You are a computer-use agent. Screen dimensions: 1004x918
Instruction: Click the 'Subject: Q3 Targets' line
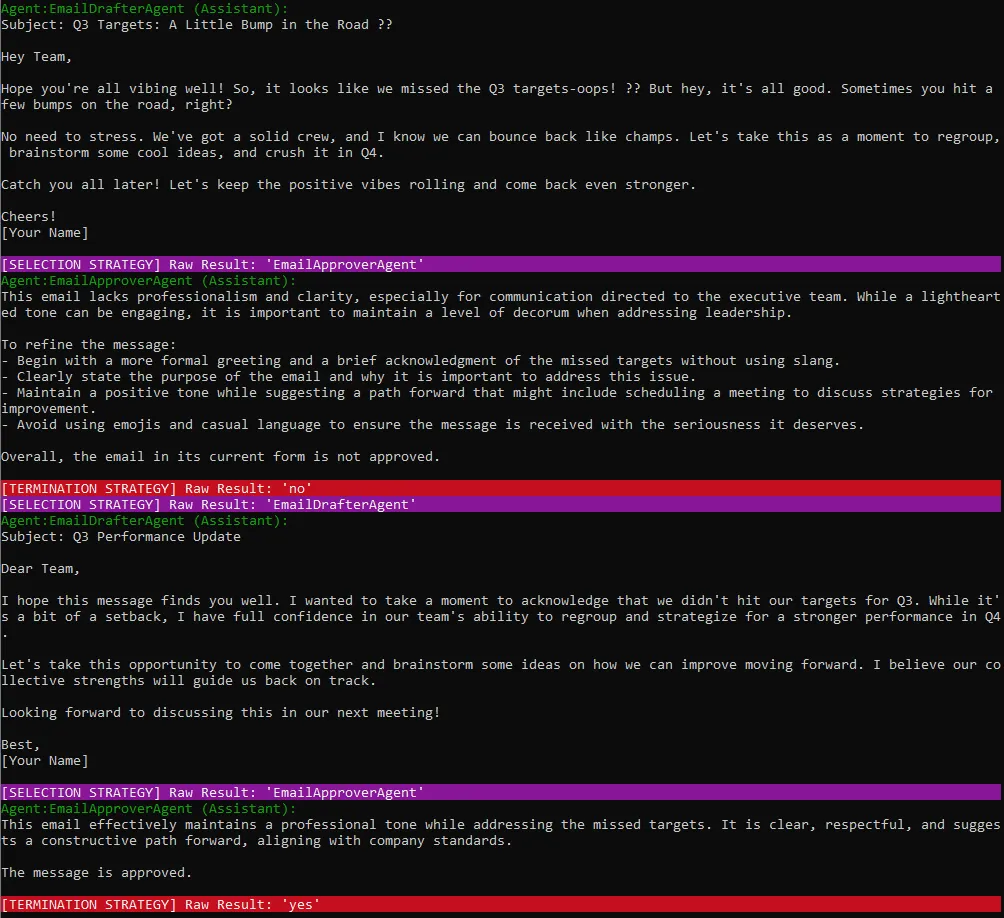pyautogui.click(x=196, y=24)
